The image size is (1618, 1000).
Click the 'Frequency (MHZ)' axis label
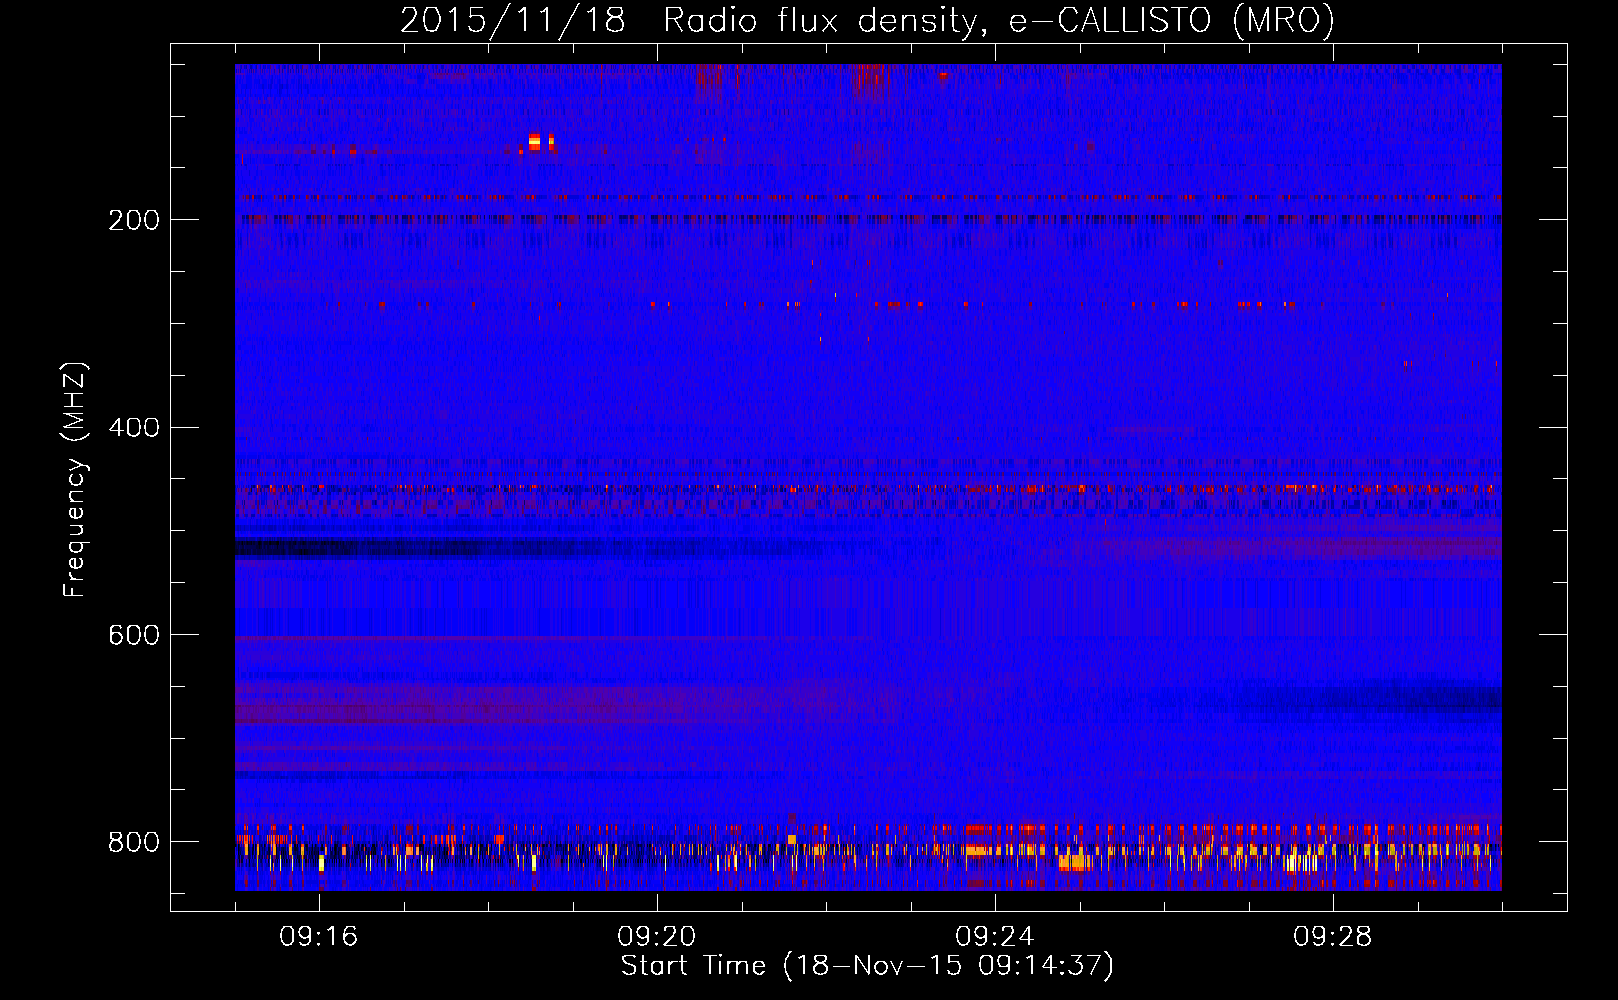(x=74, y=480)
